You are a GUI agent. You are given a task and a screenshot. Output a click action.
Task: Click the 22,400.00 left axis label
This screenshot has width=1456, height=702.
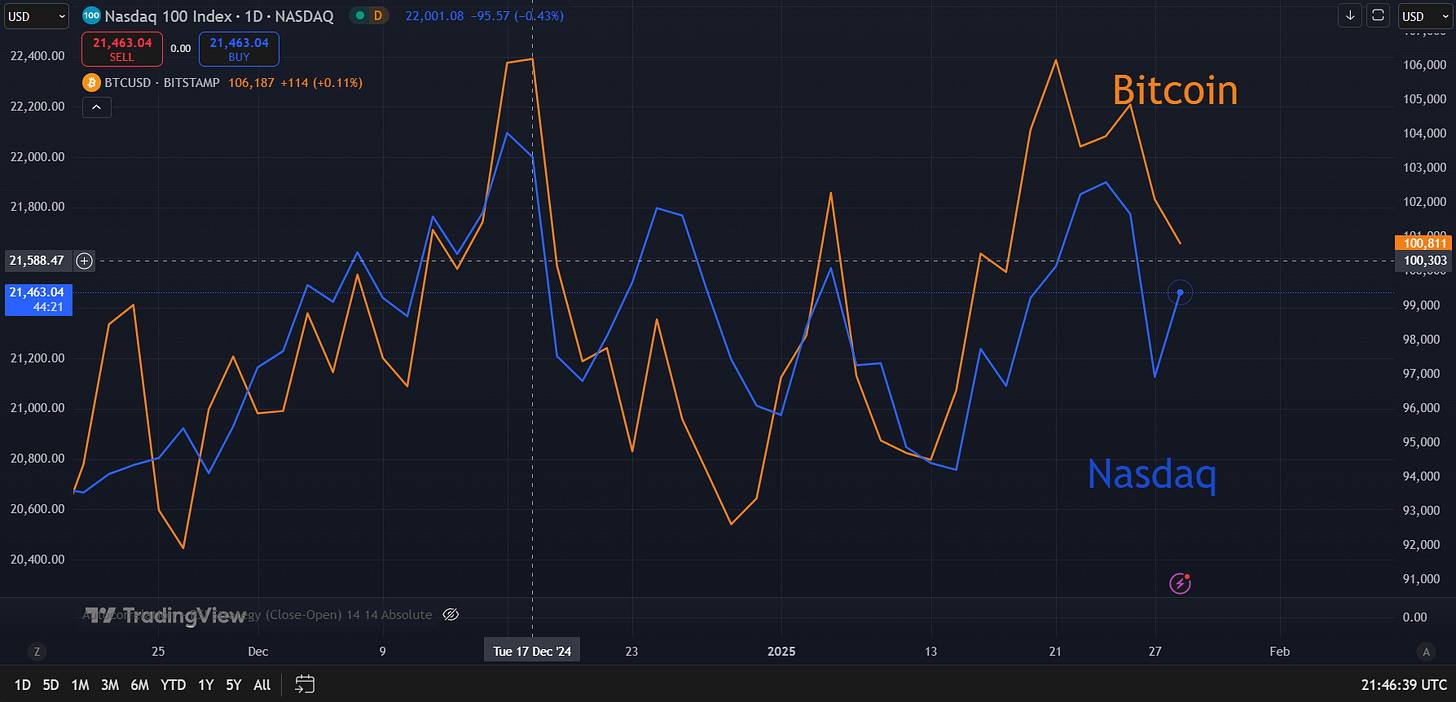(x=37, y=56)
